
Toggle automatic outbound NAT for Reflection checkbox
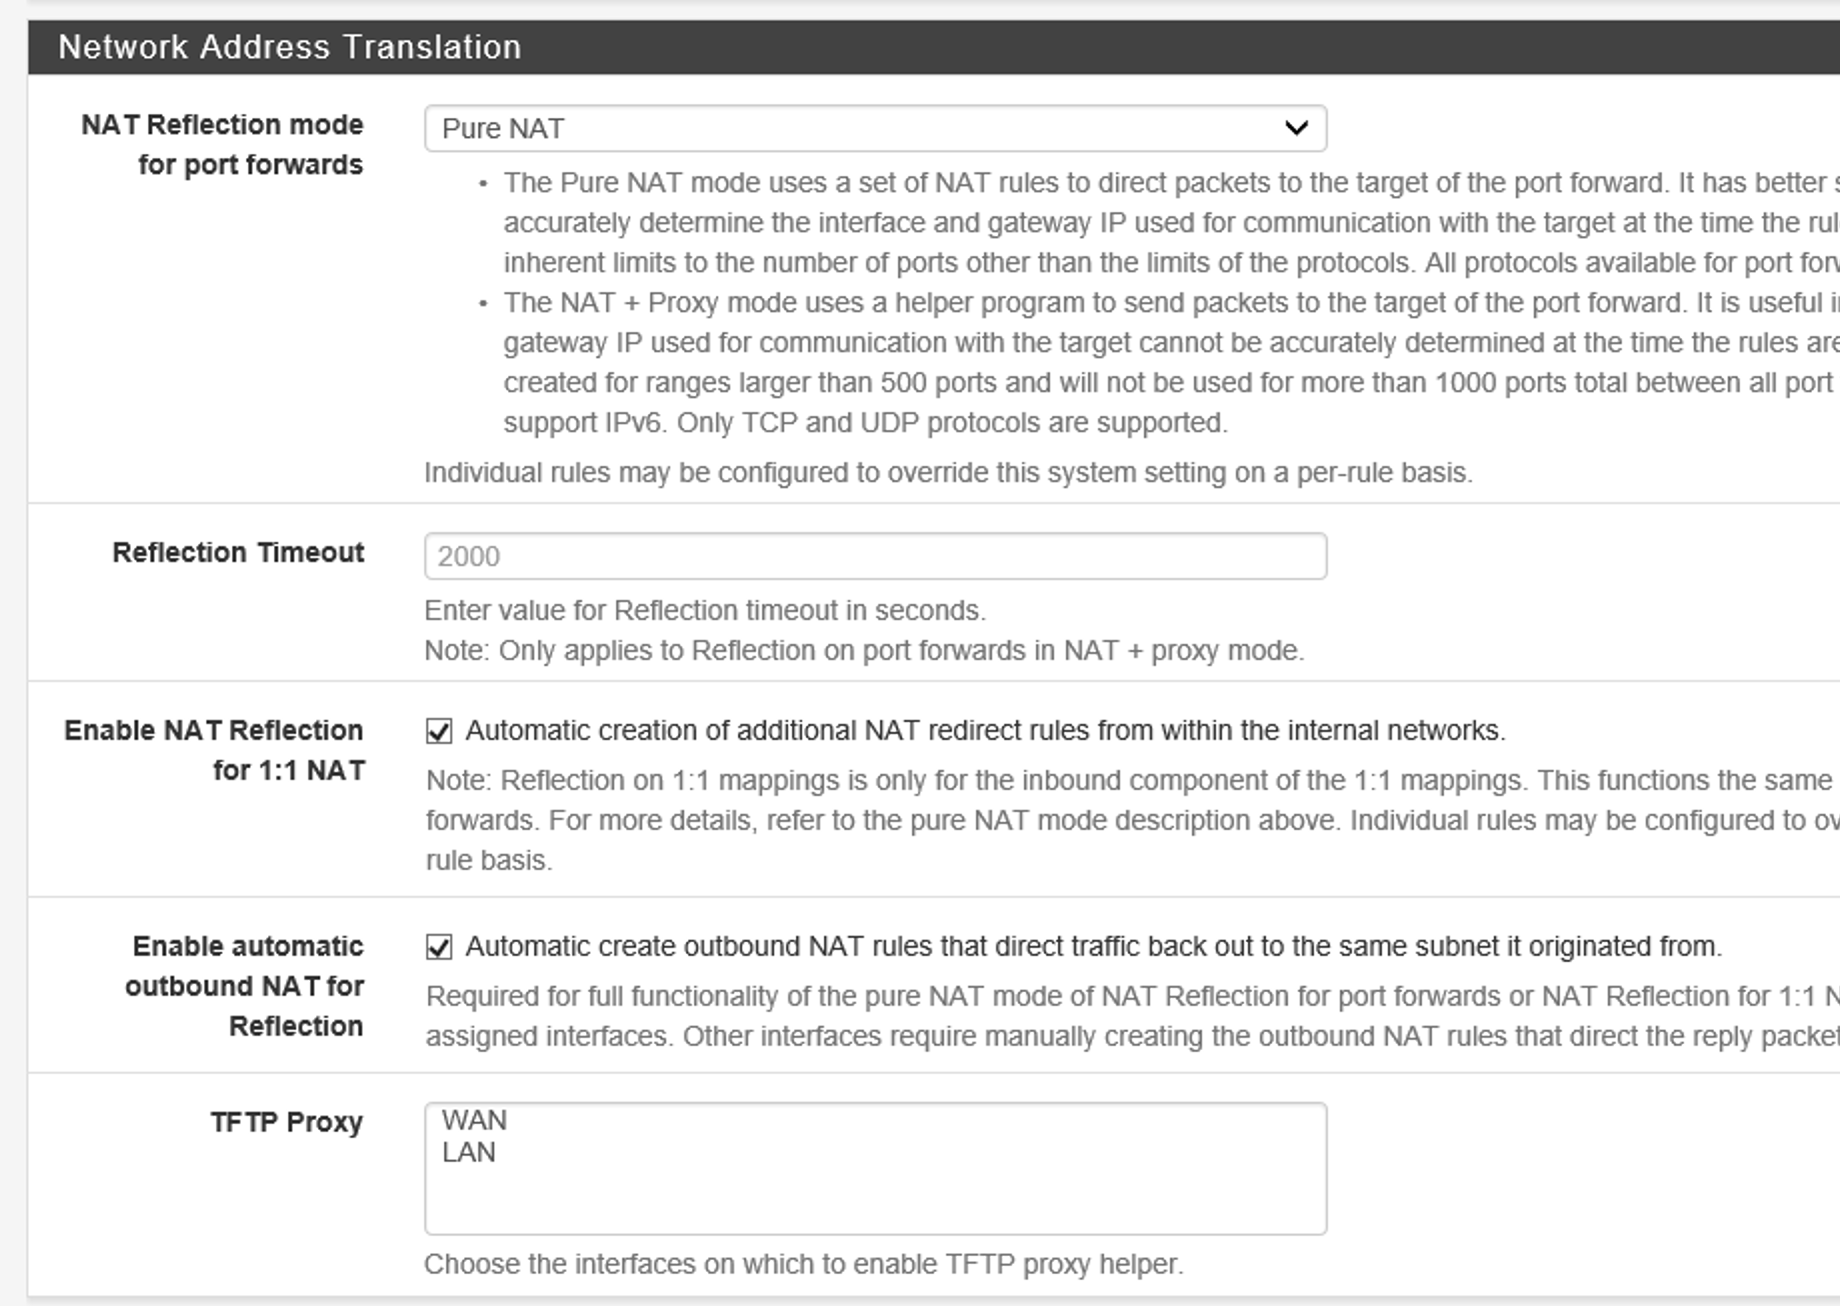439,947
